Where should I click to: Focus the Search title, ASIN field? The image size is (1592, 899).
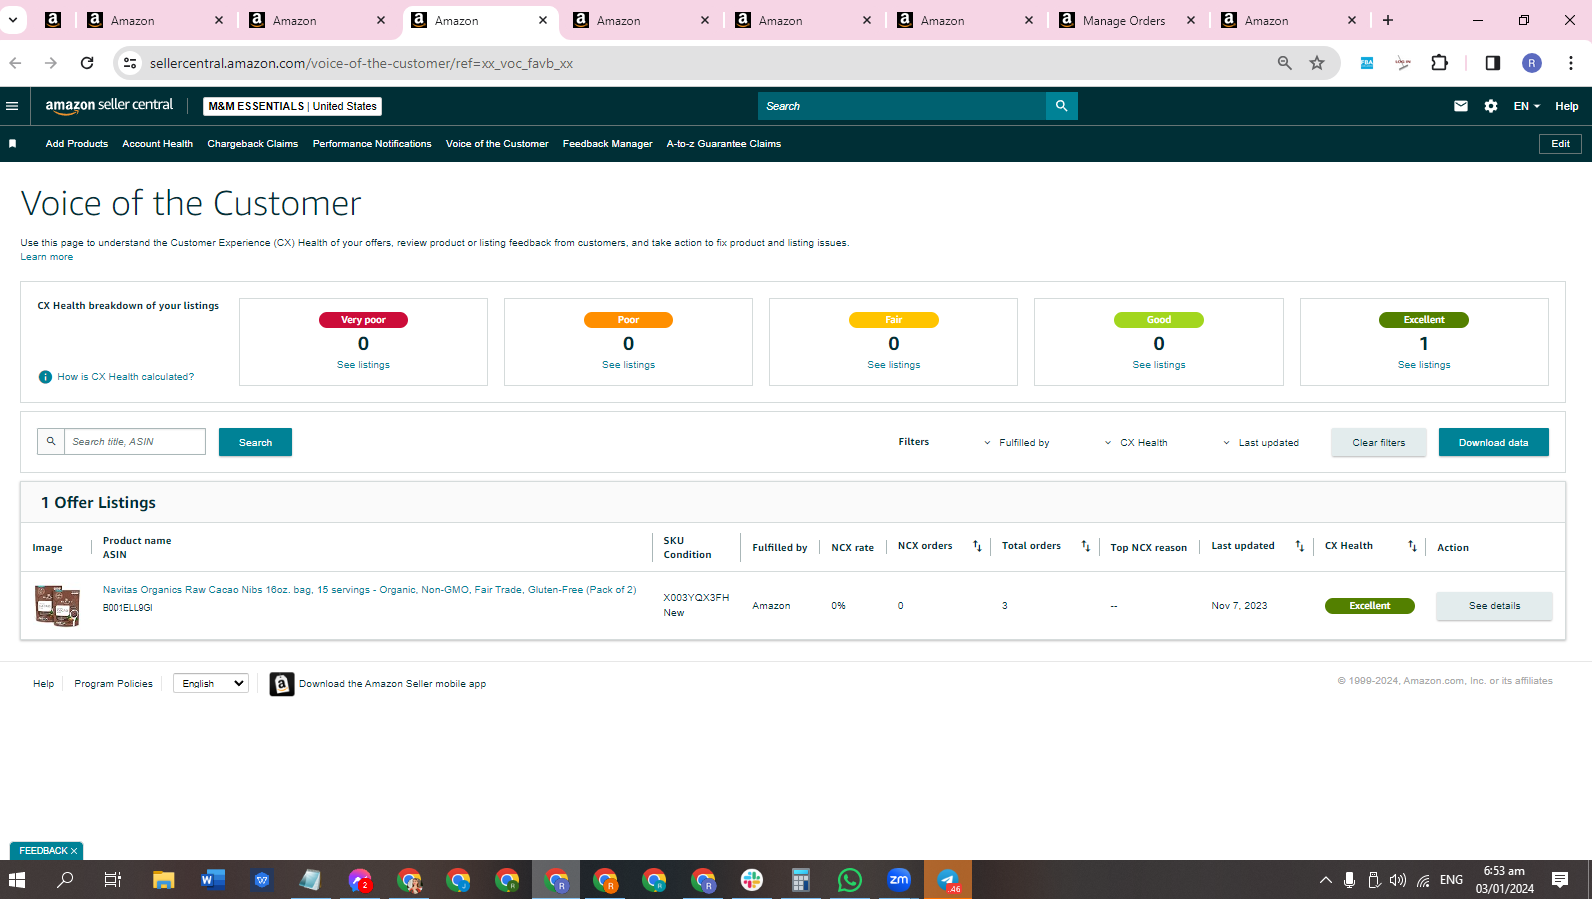(135, 442)
